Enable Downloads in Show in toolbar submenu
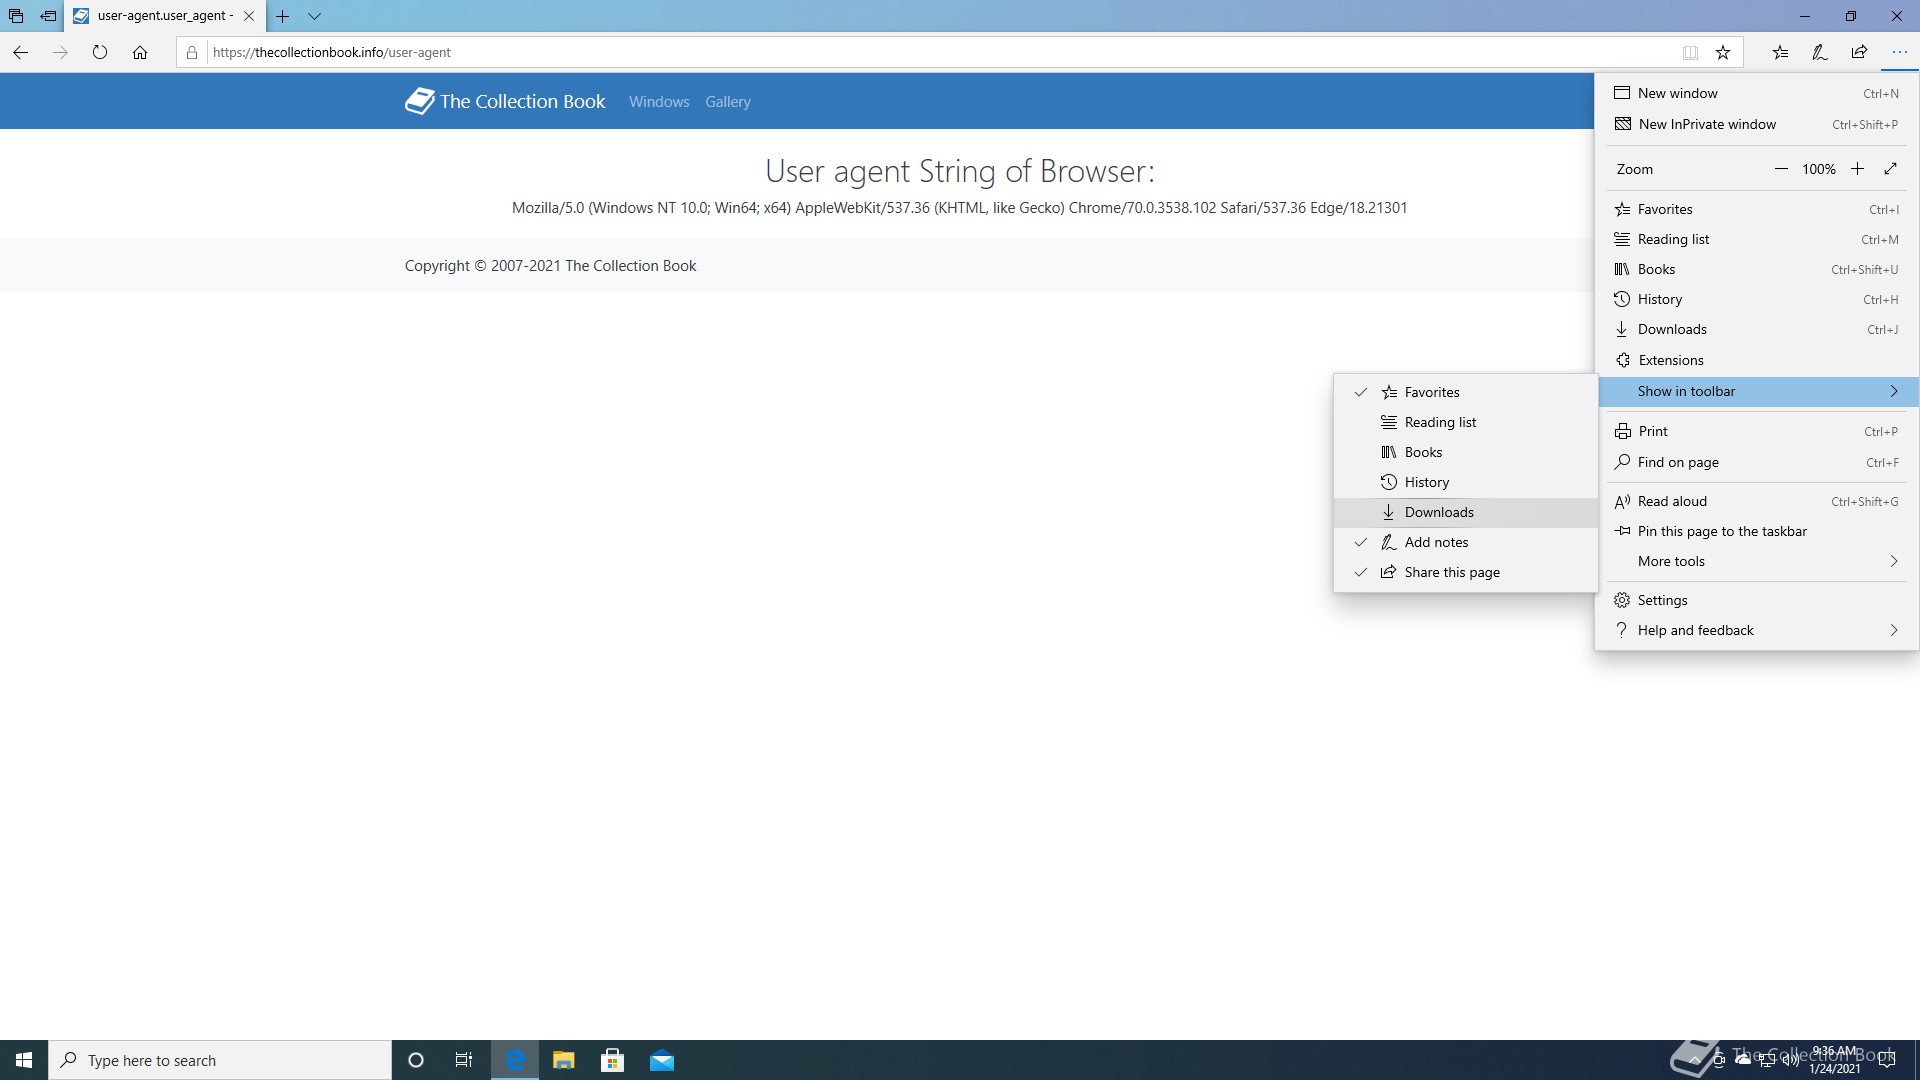This screenshot has height=1080, width=1920. (1438, 512)
